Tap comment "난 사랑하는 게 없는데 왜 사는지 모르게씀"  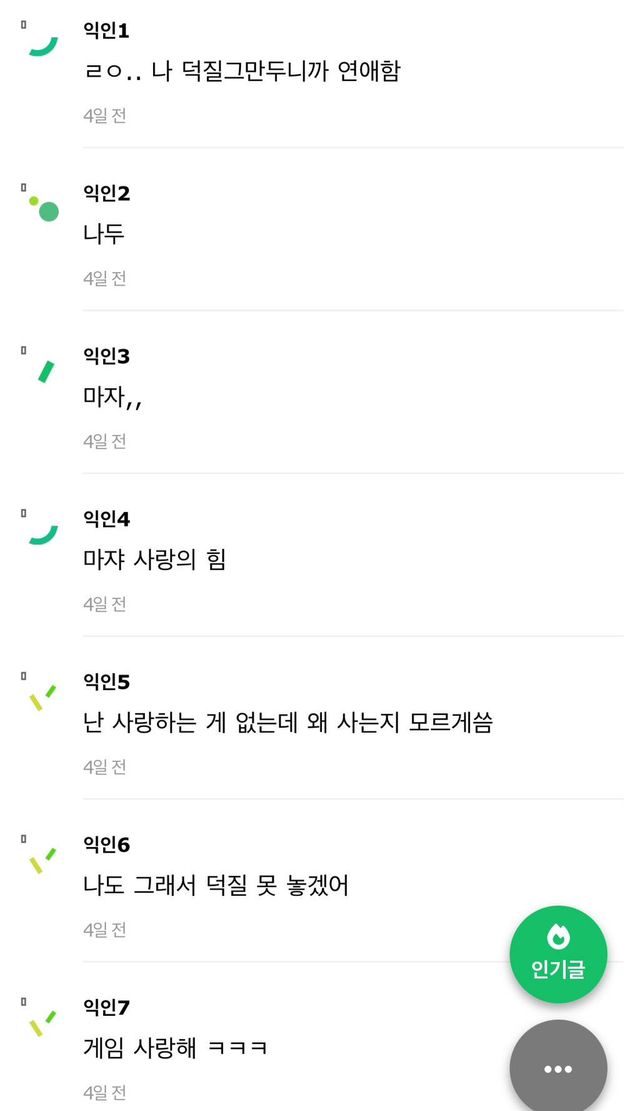pyautogui.click(x=288, y=723)
